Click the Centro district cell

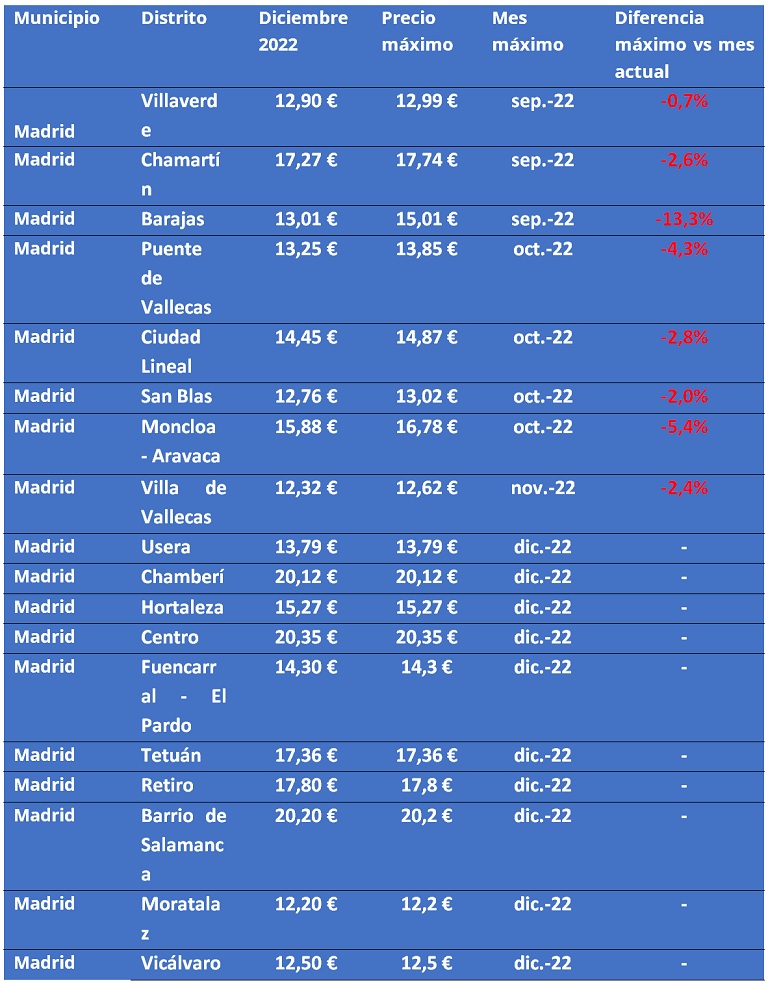tap(170, 637)
